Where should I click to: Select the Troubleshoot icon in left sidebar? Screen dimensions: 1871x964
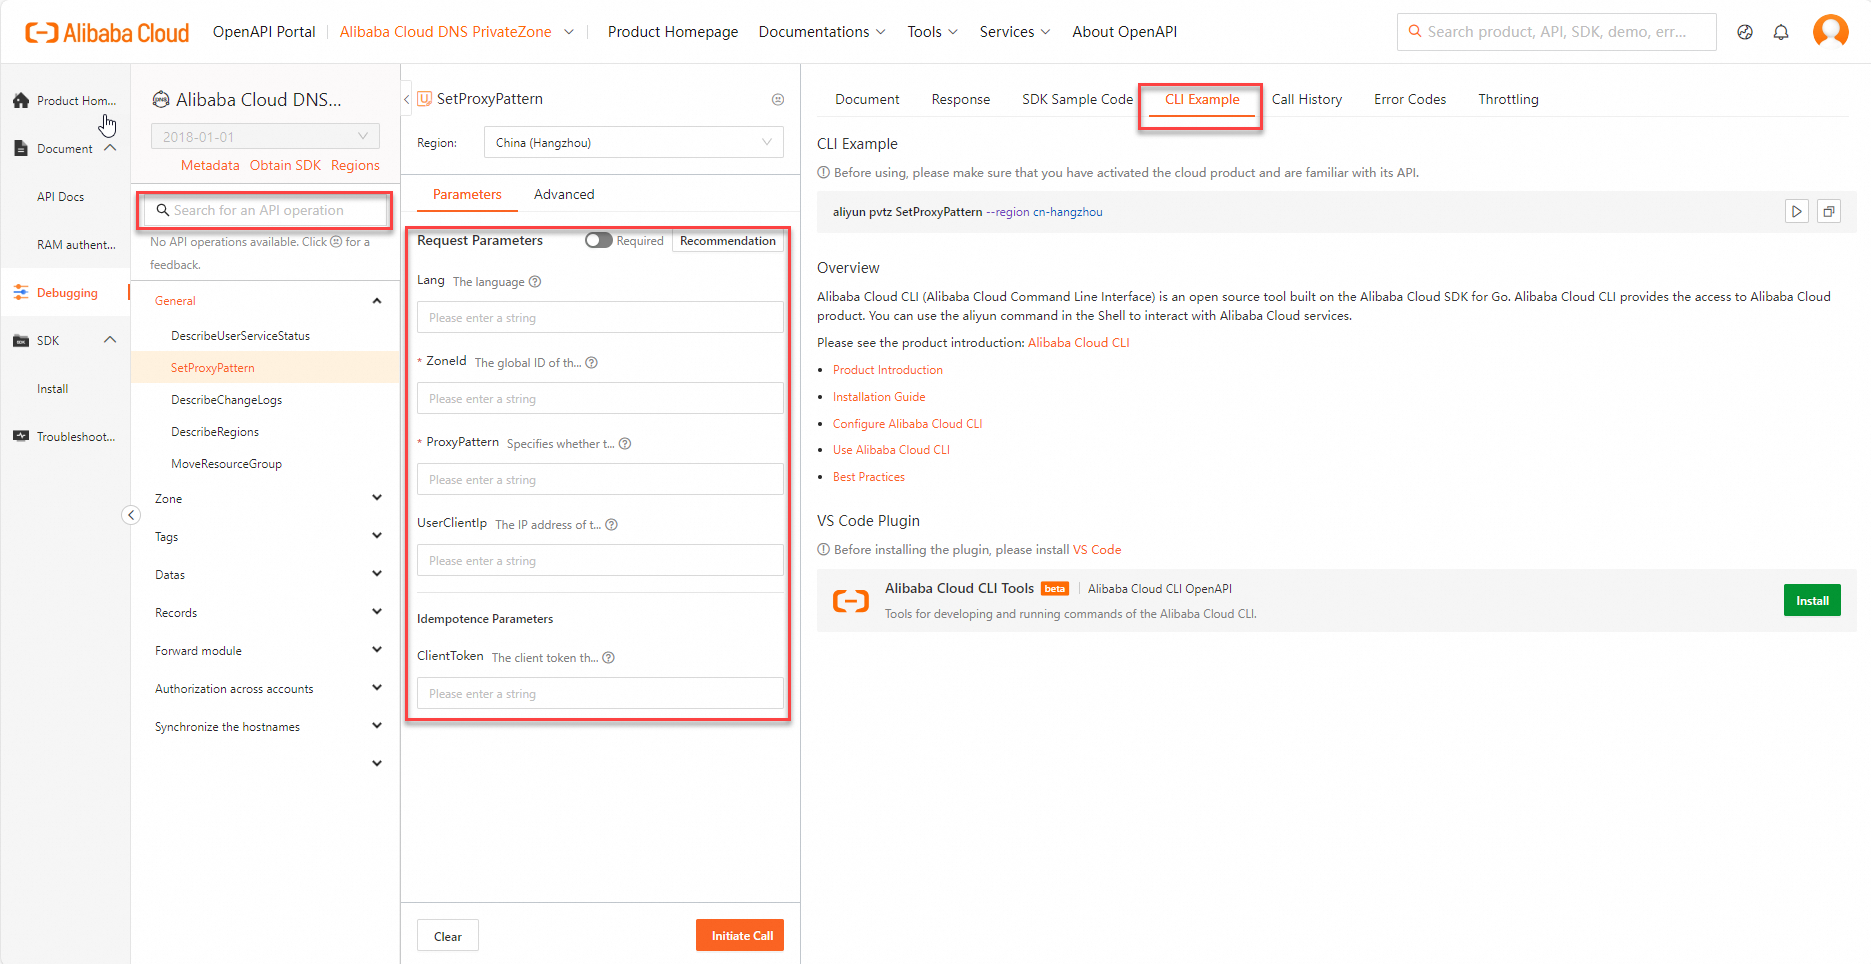[20, 436]
